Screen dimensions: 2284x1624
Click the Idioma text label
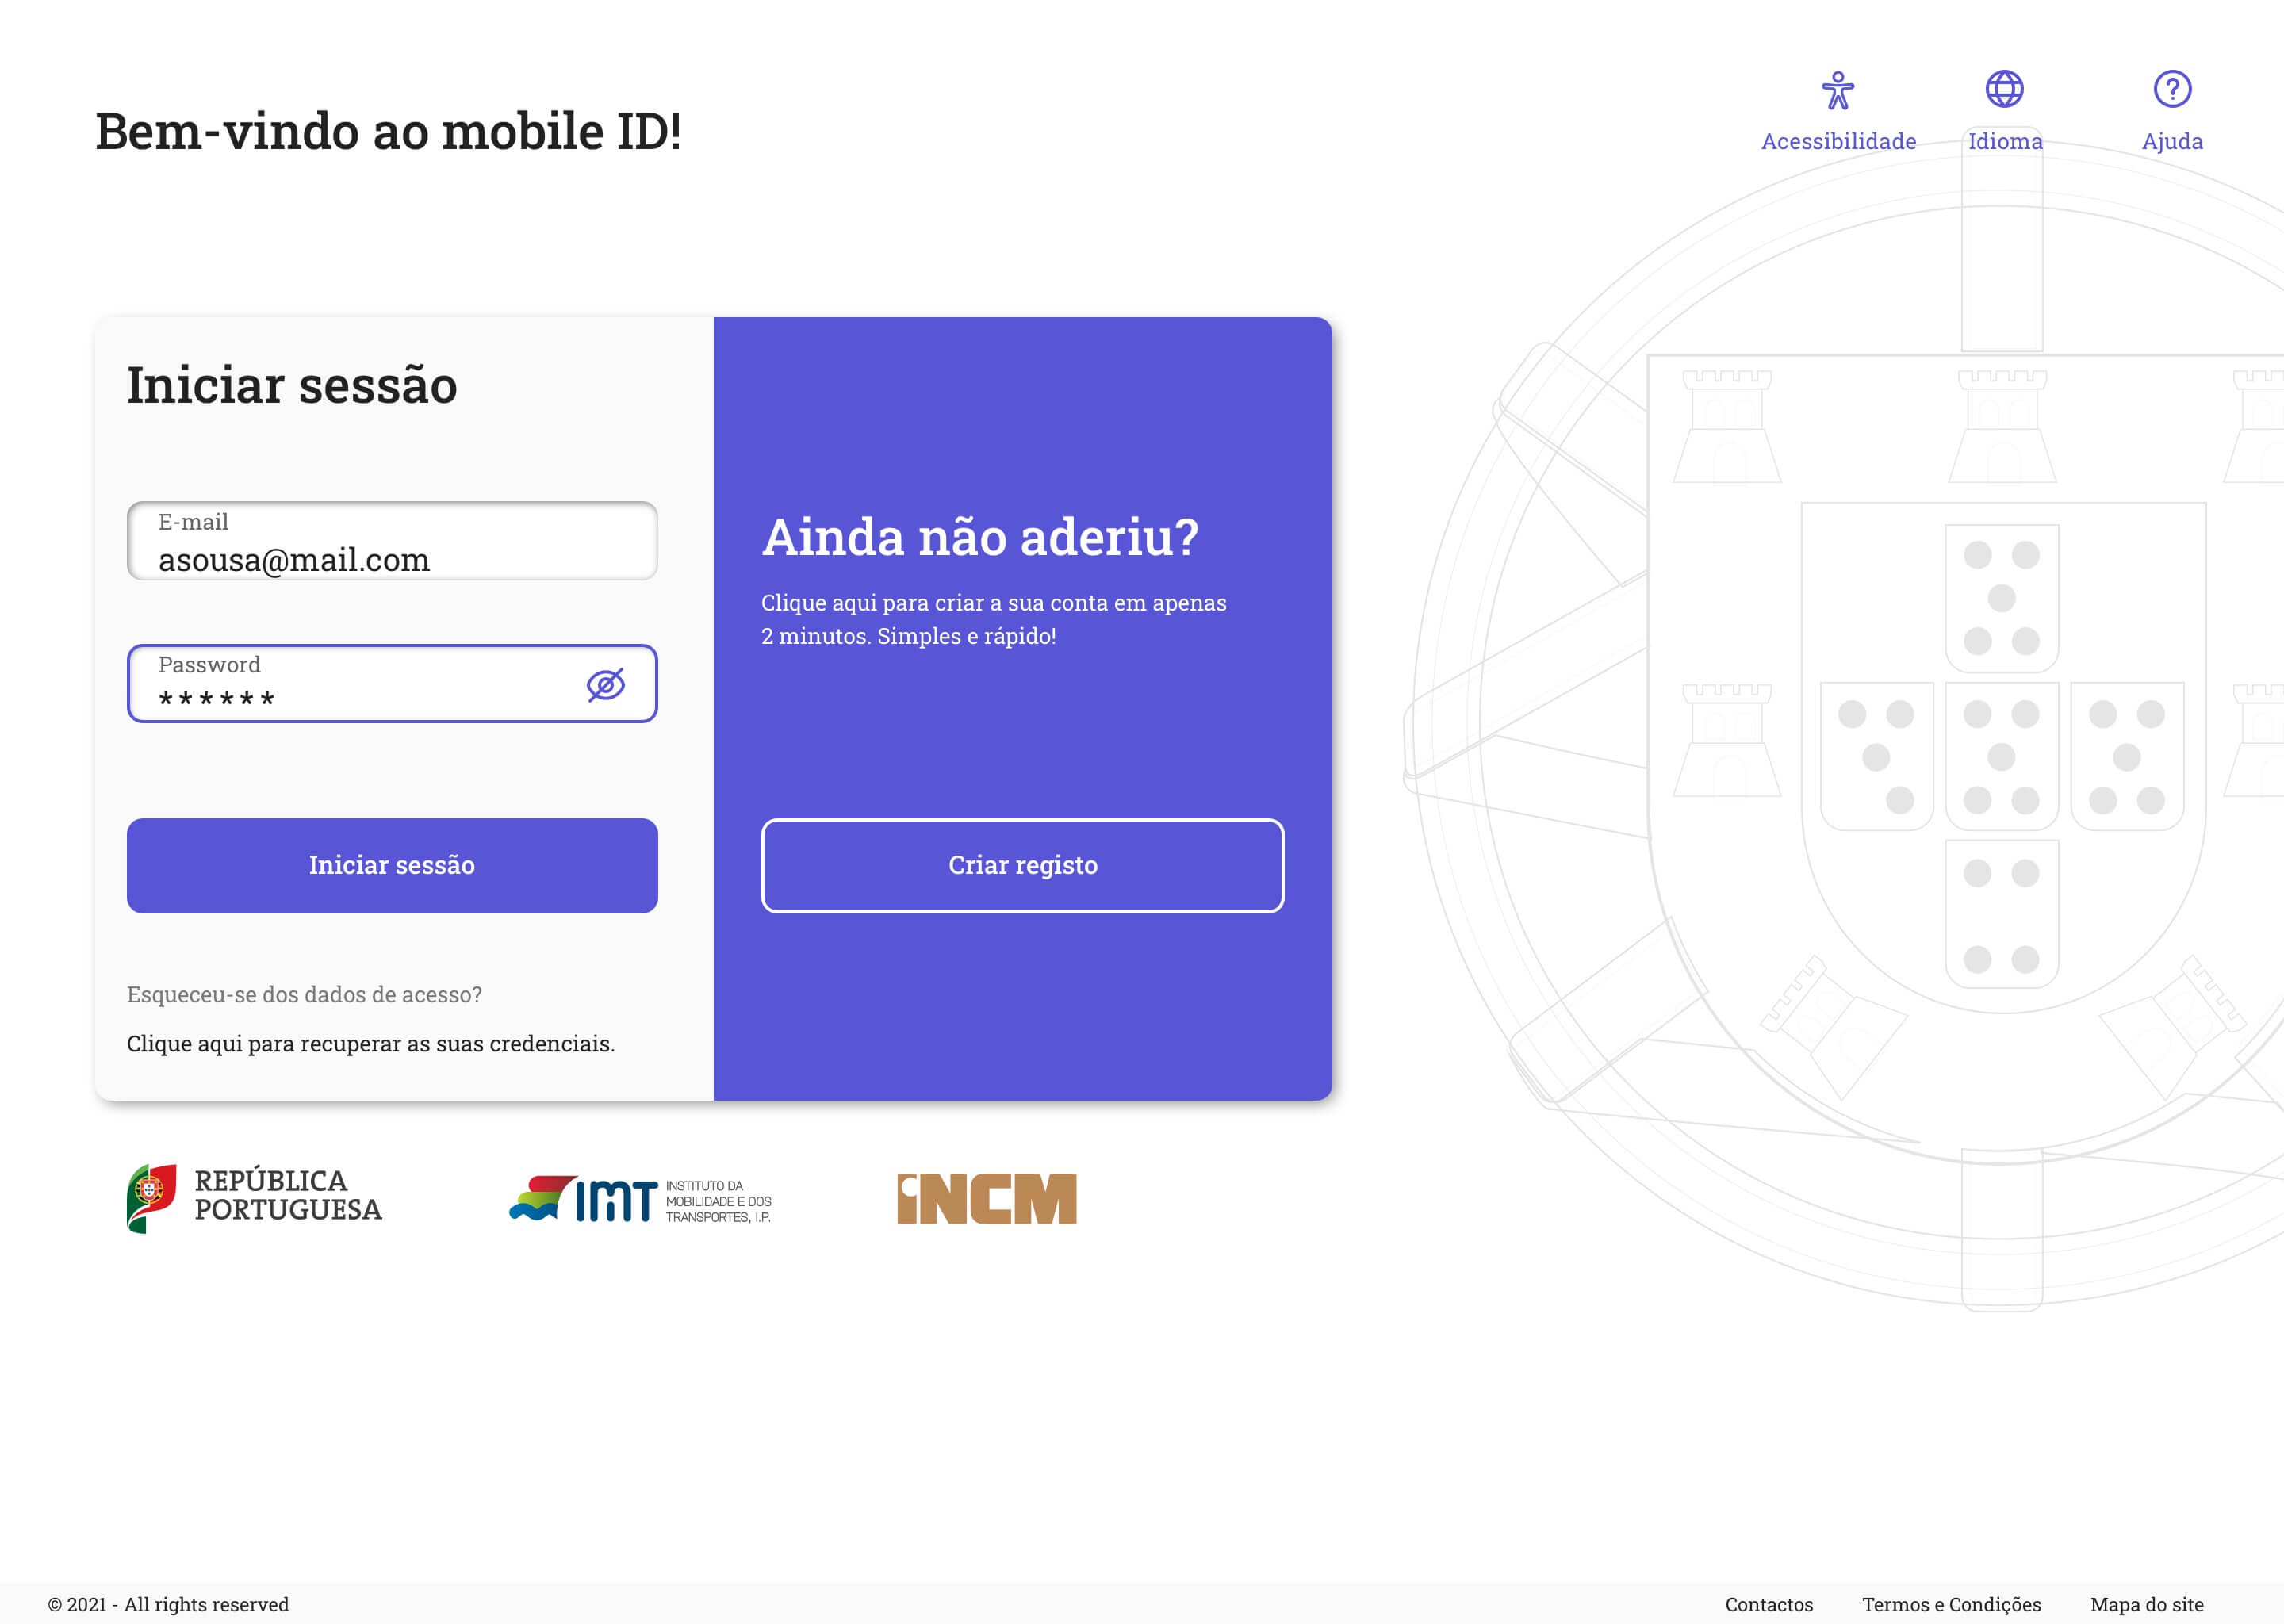click(2005, 141)
